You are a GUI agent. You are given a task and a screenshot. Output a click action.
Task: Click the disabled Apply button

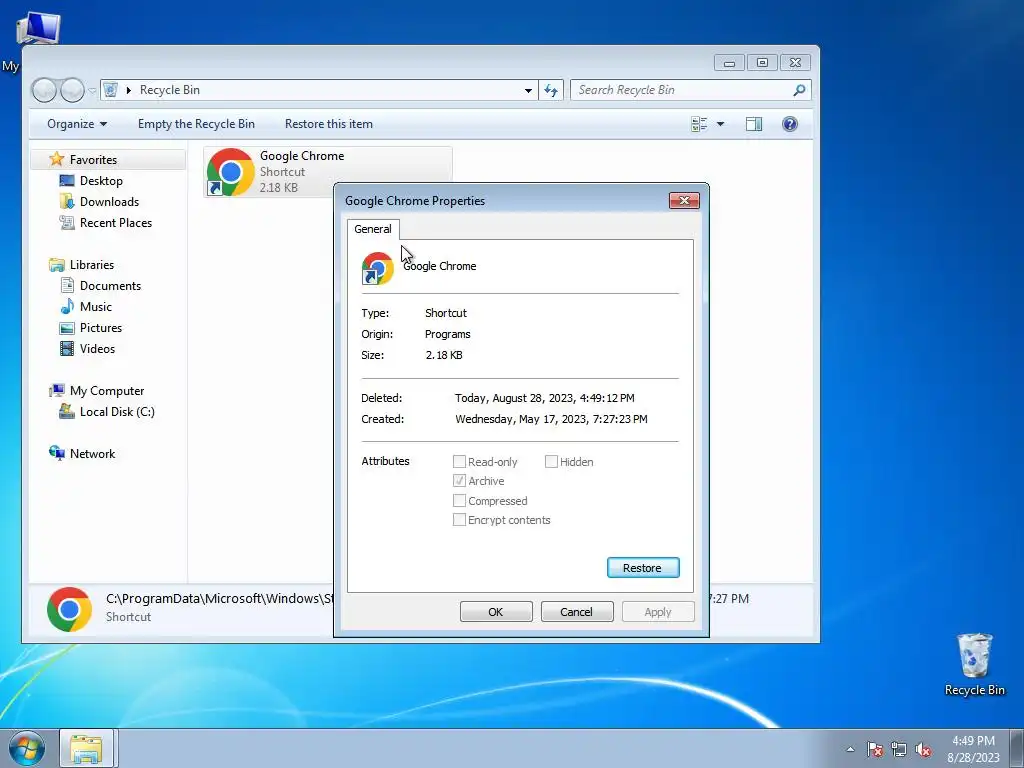658,612
